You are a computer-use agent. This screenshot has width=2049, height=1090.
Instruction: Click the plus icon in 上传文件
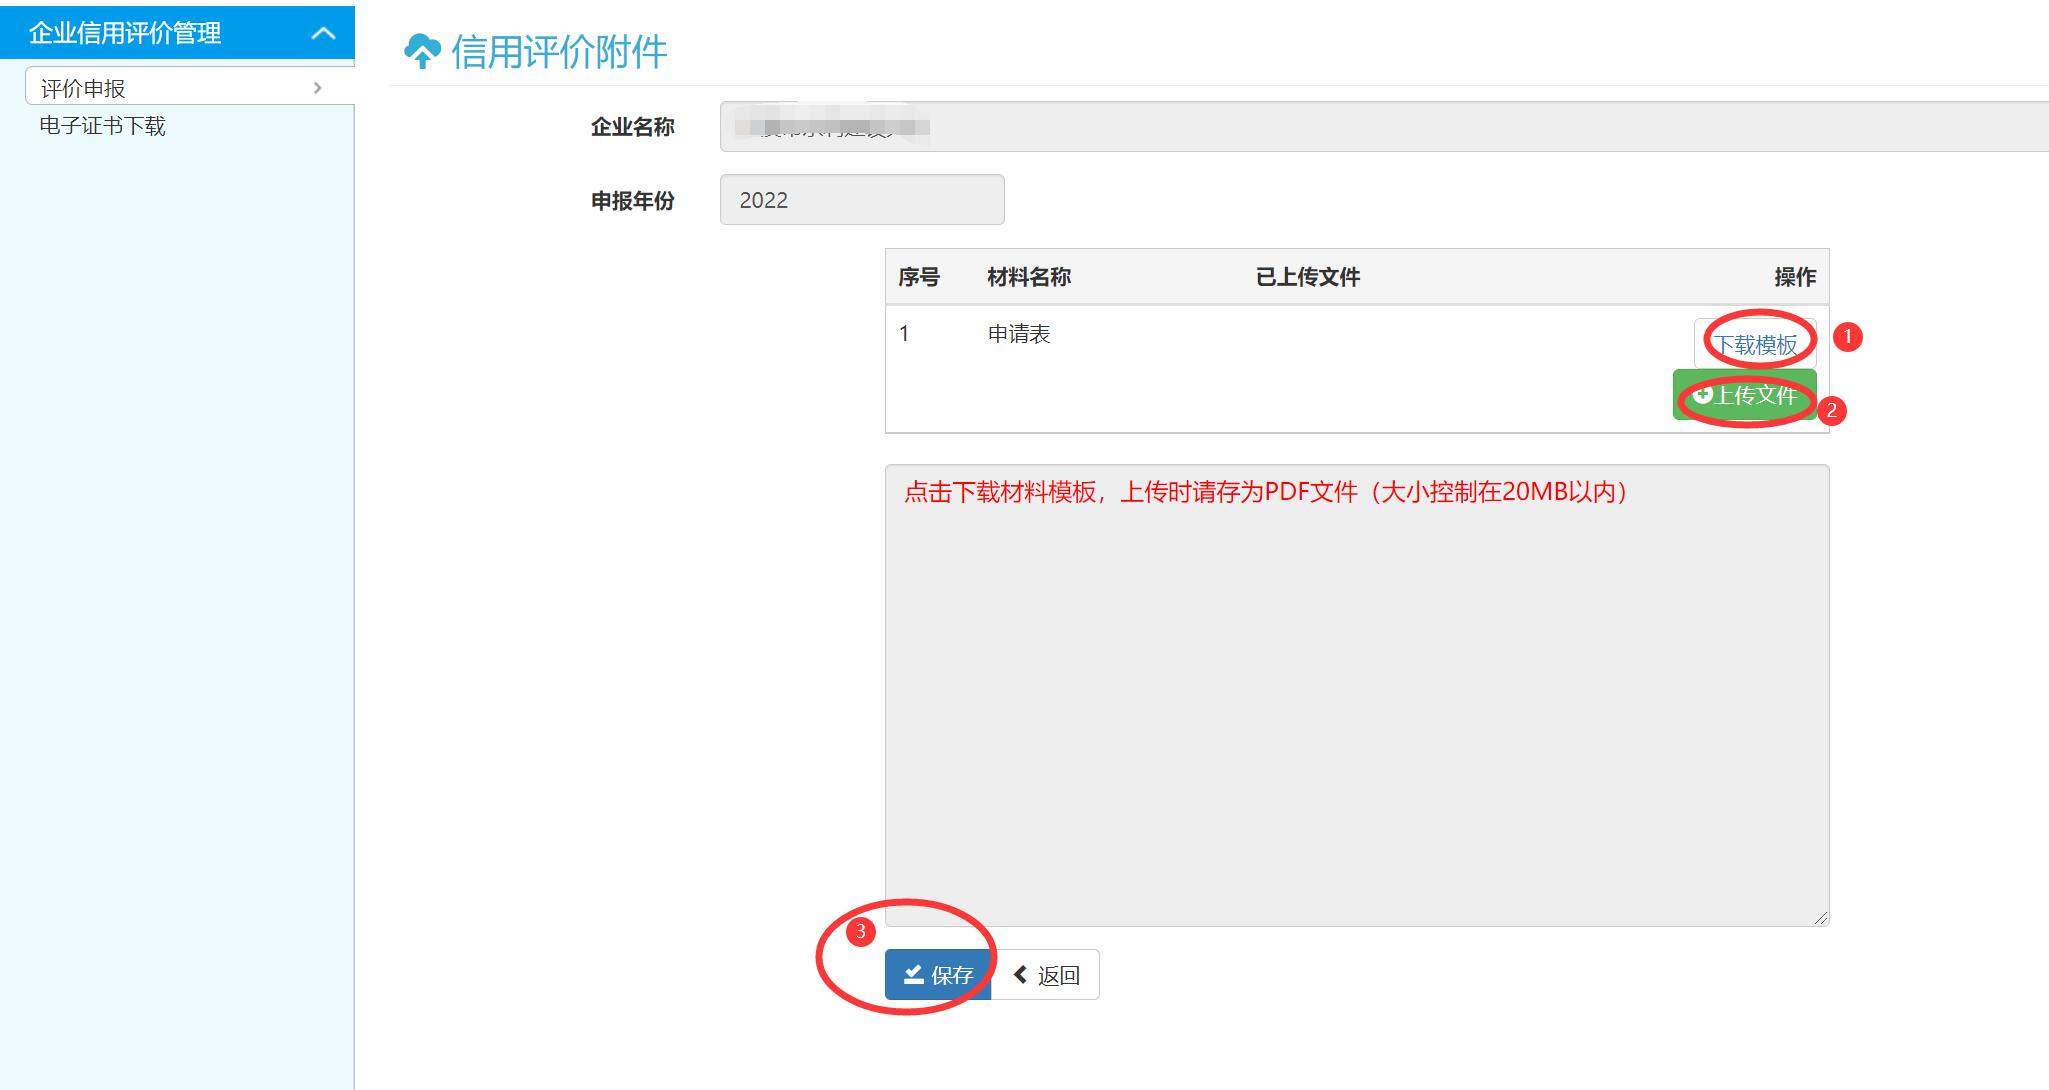pos(1702,395)
